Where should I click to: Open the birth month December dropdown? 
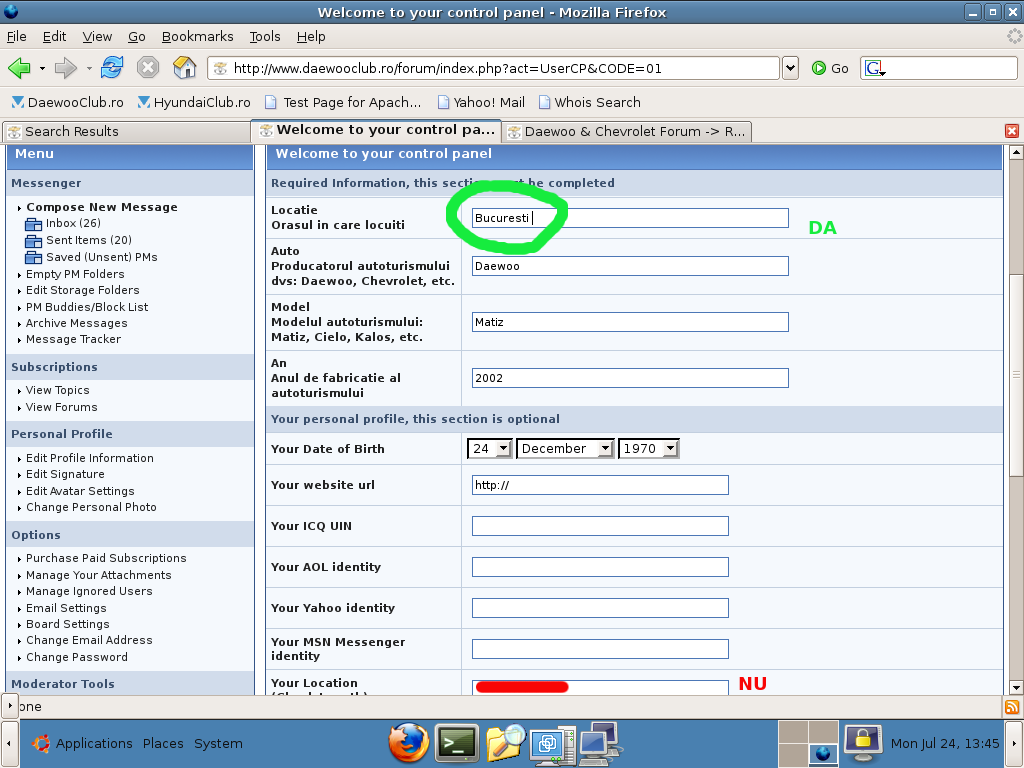pos(565,449)
